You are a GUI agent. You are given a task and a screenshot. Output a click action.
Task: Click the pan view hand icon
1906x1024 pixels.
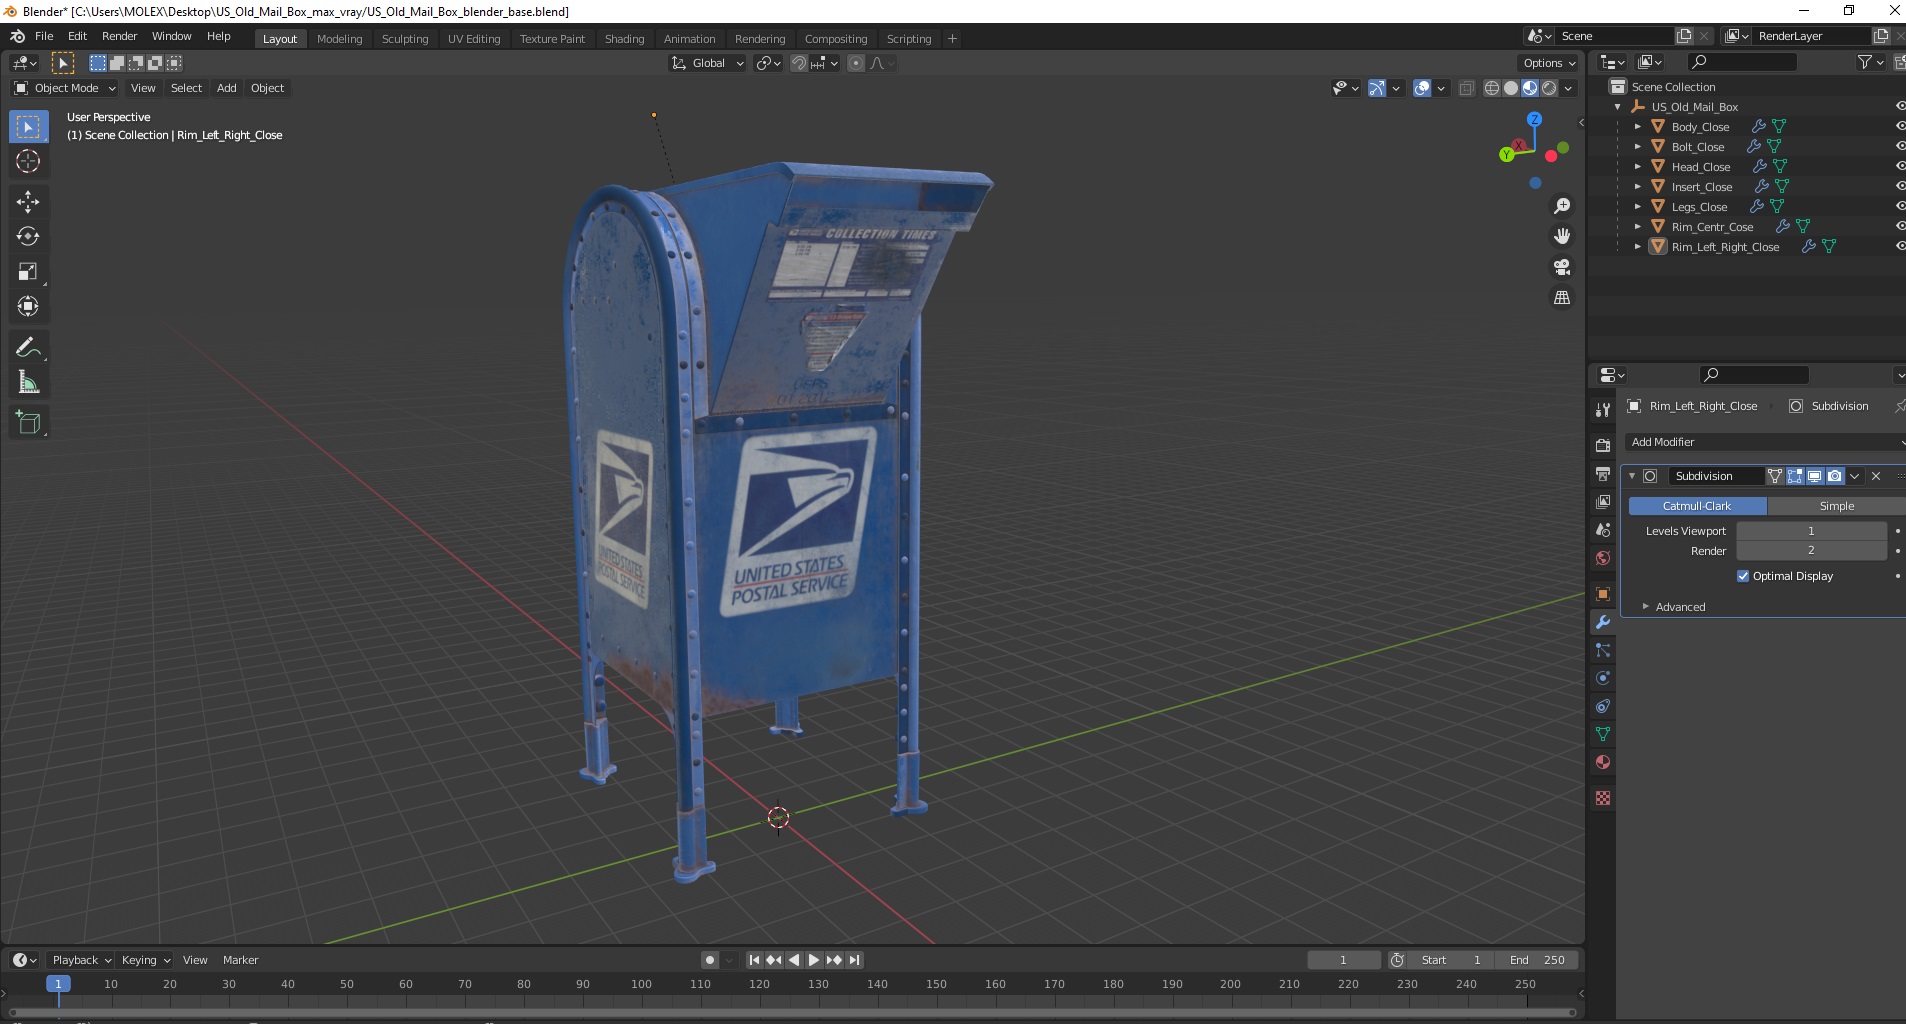coord(1561,236)
